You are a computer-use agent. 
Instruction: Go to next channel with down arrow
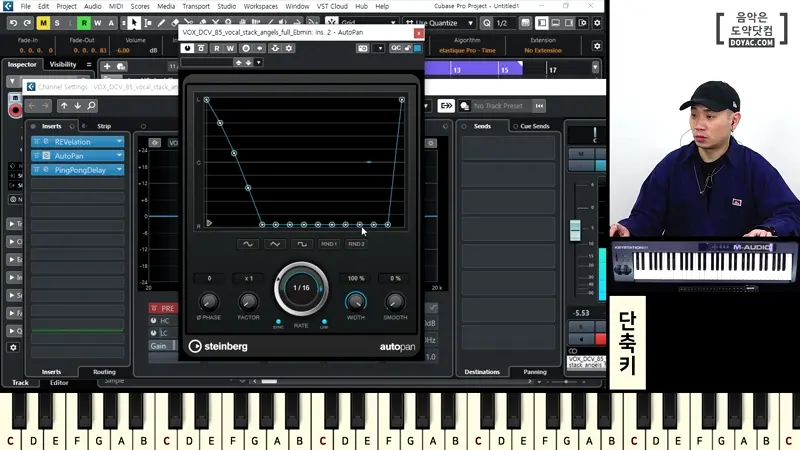[x=78, y=106]
